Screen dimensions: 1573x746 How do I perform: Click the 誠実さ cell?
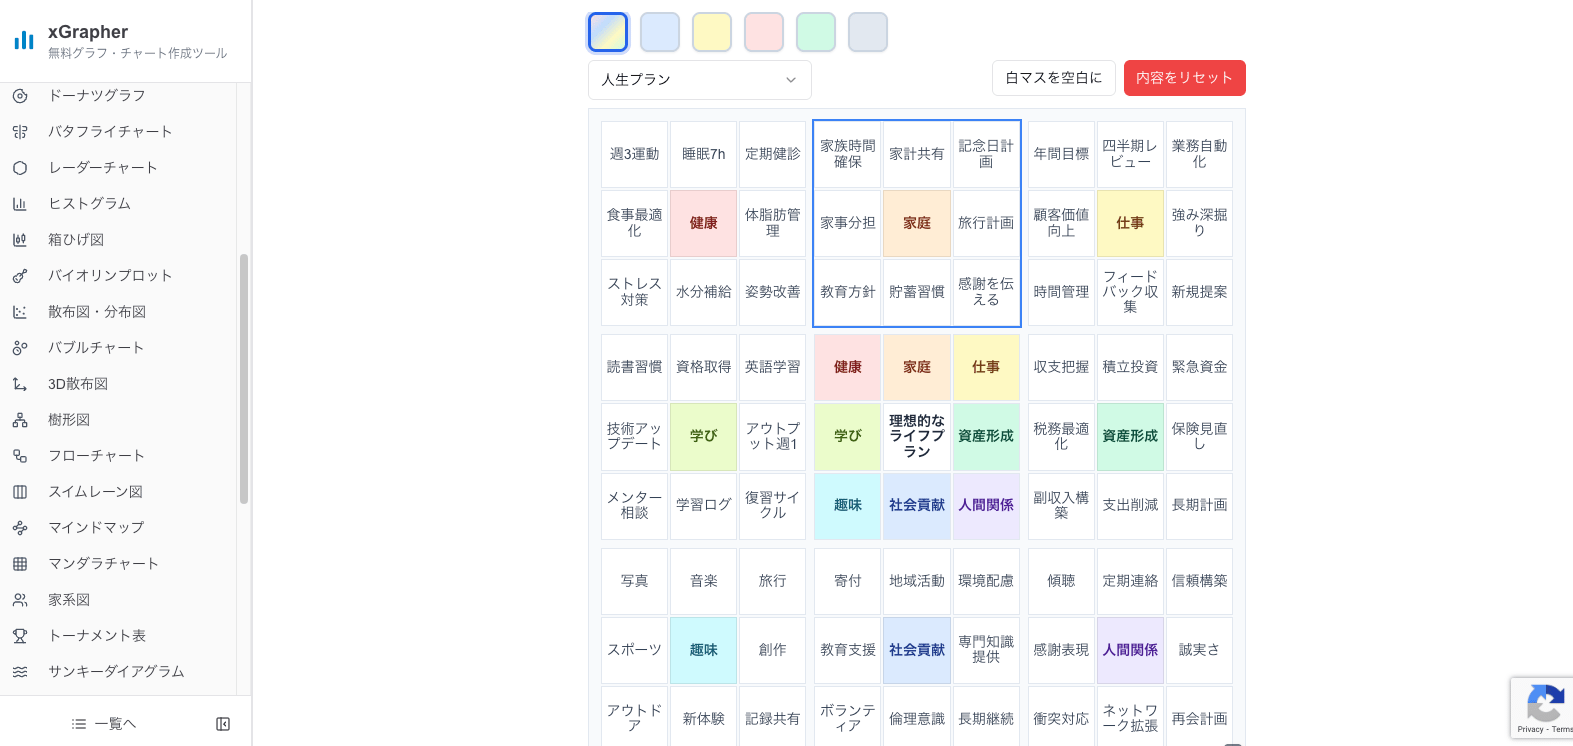(x=1199, y=650)
